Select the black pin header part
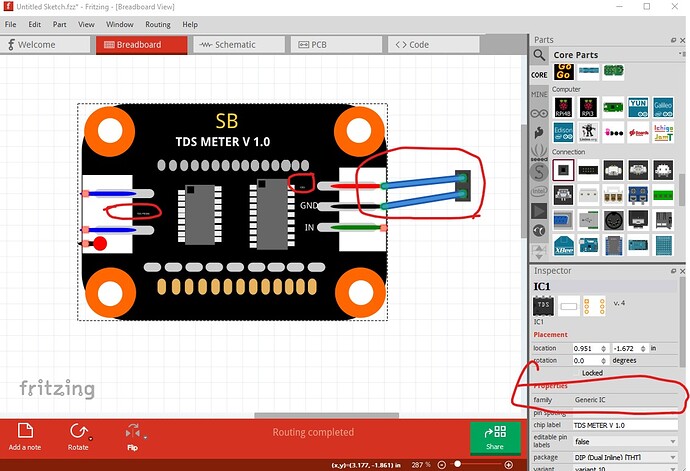 pos(588,170)
